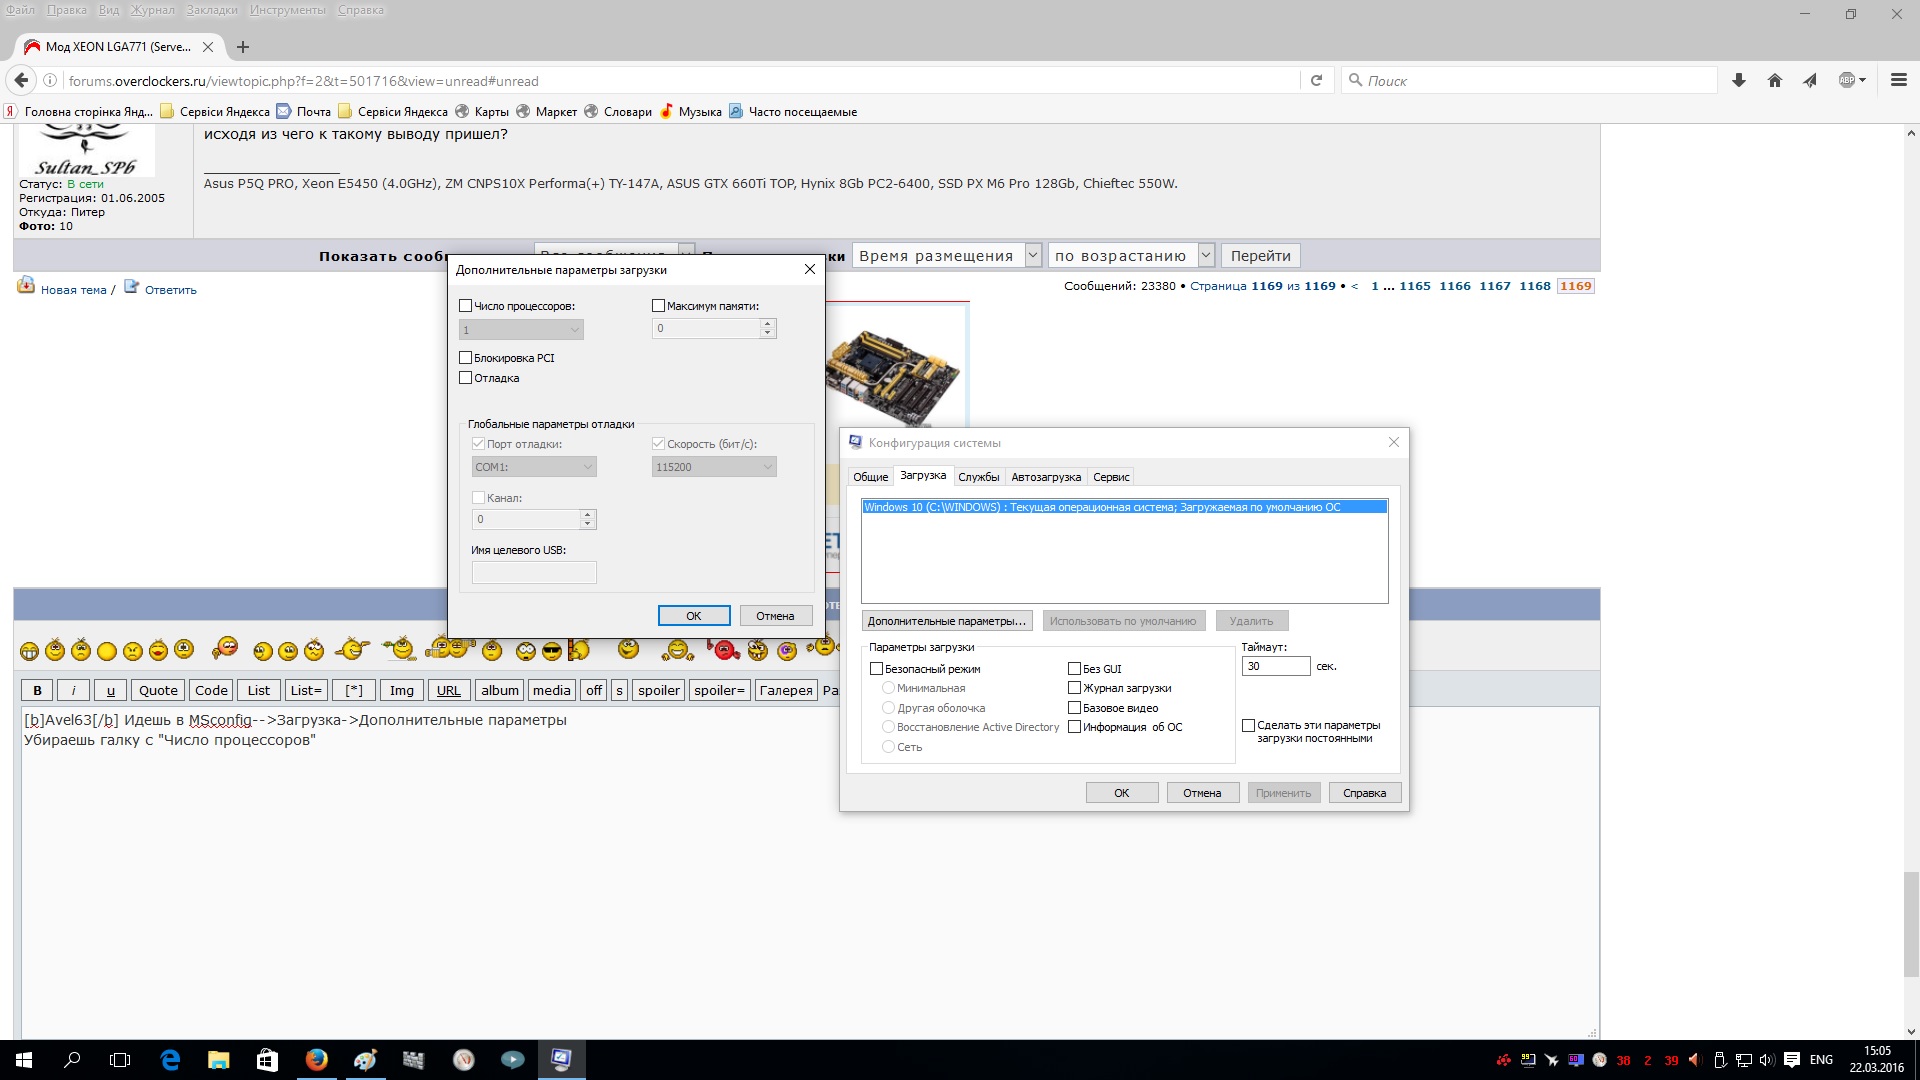The height and width of the screenshot is (1080, 1920).
Task: Open the Microsoft Edge taskbar icon
Action: pos(170,1060)
